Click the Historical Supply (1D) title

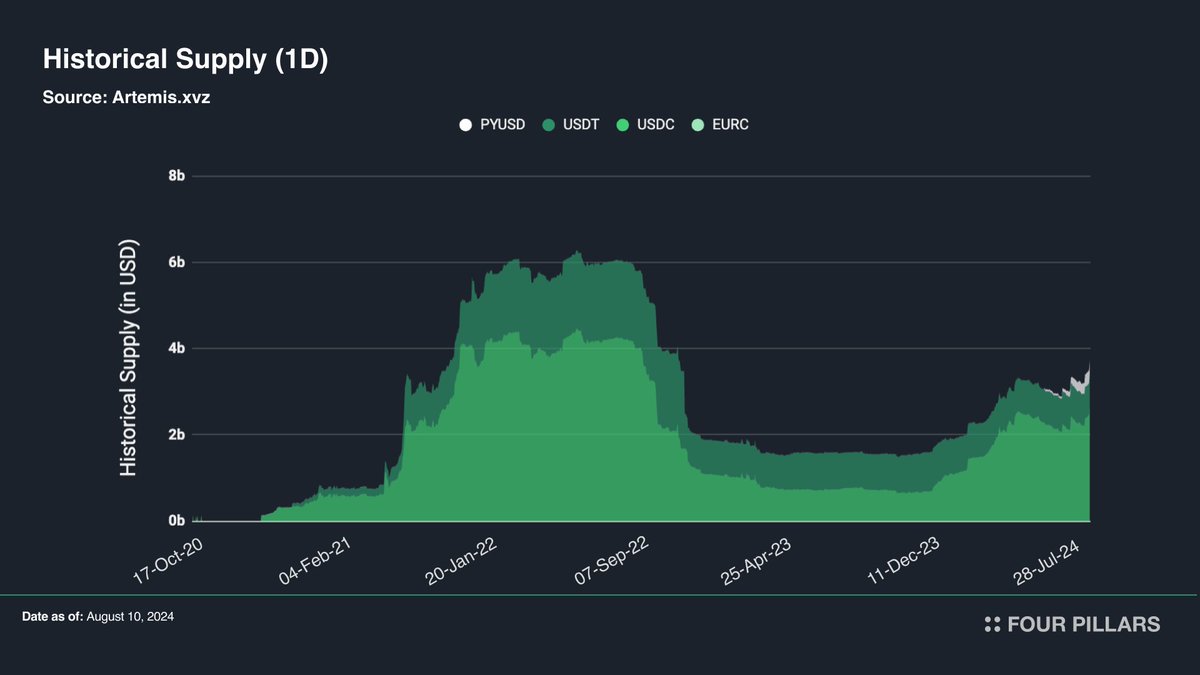185,61
